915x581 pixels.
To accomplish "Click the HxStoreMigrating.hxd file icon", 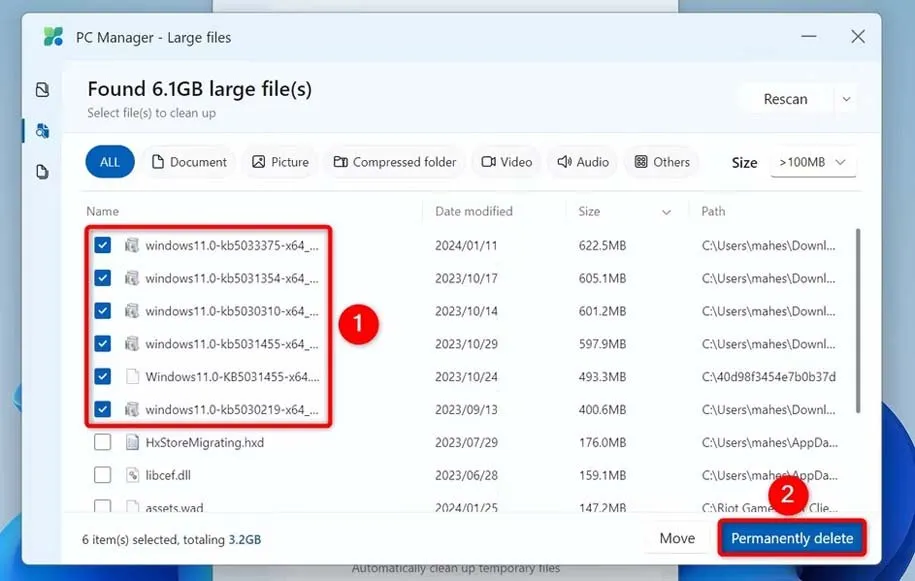I will (x=131, y=442).
